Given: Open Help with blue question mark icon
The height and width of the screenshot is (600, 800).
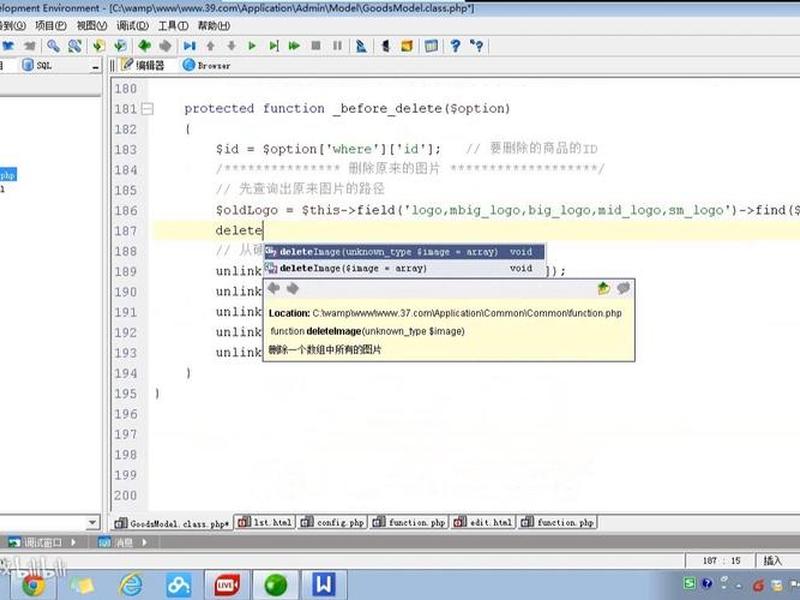Looking at the screenshot, I should tap(455, 46).
